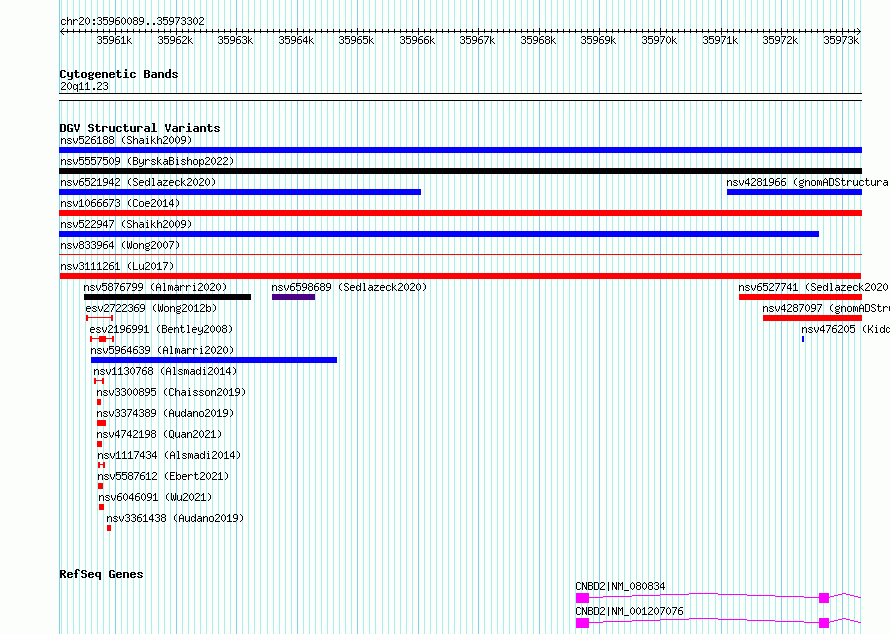
Task: Click the black nsv5557509 variant bar
Action: [460, 171]
